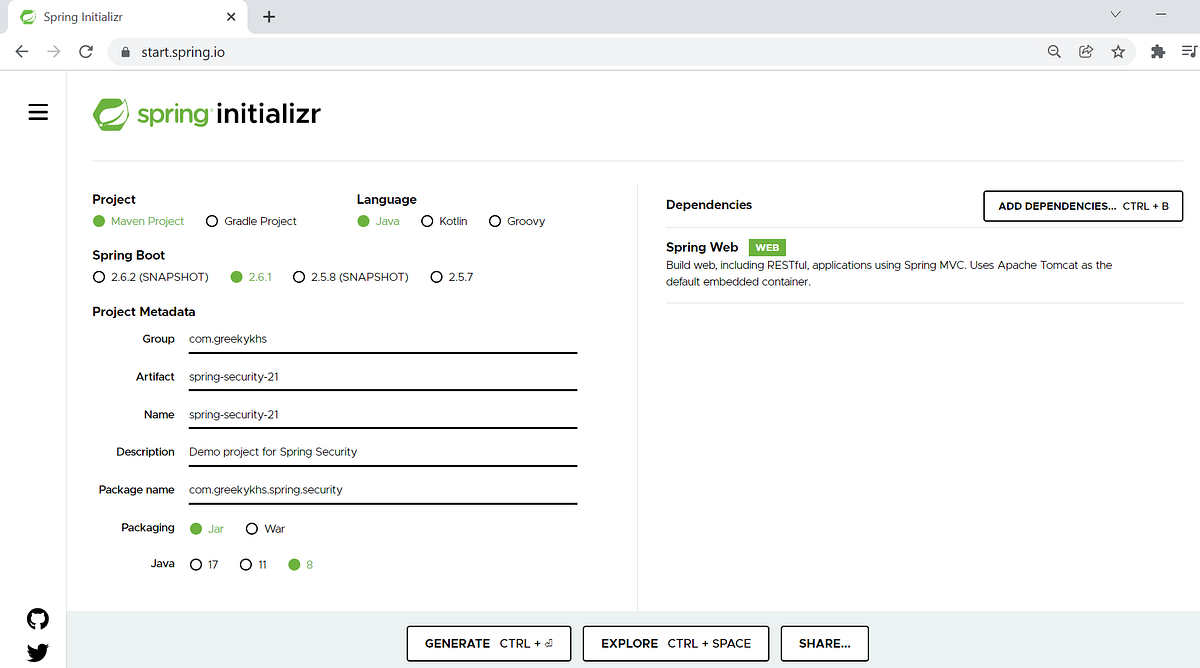Screen dimensions: 1200x668
Task: Select Java 17 version
Action: coord(194,564)
